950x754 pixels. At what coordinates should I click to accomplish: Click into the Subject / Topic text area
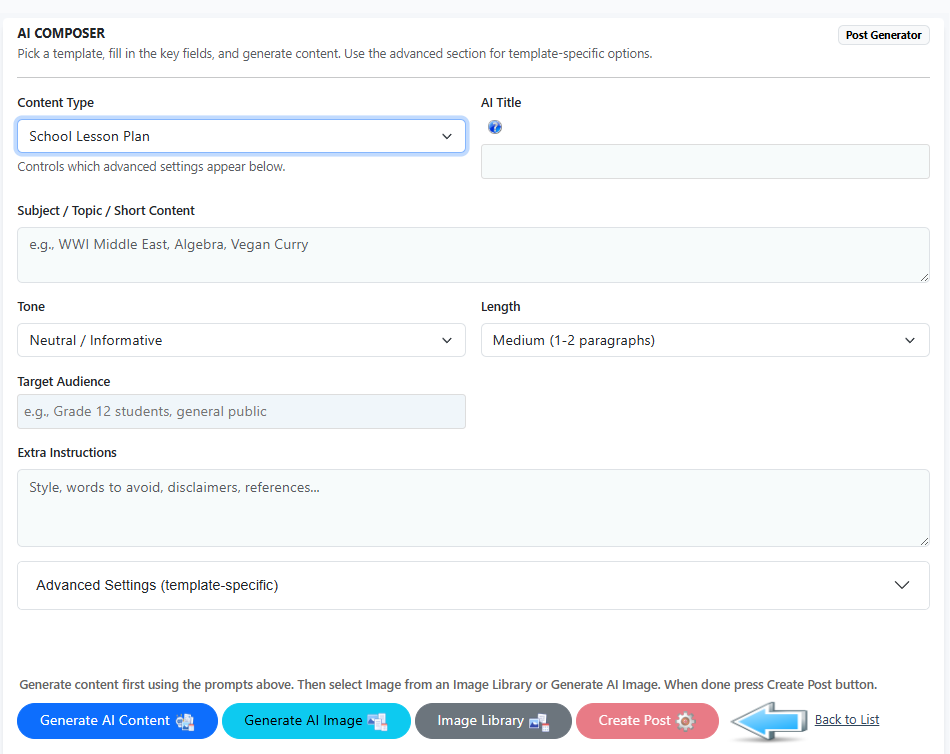pos(473,254)
